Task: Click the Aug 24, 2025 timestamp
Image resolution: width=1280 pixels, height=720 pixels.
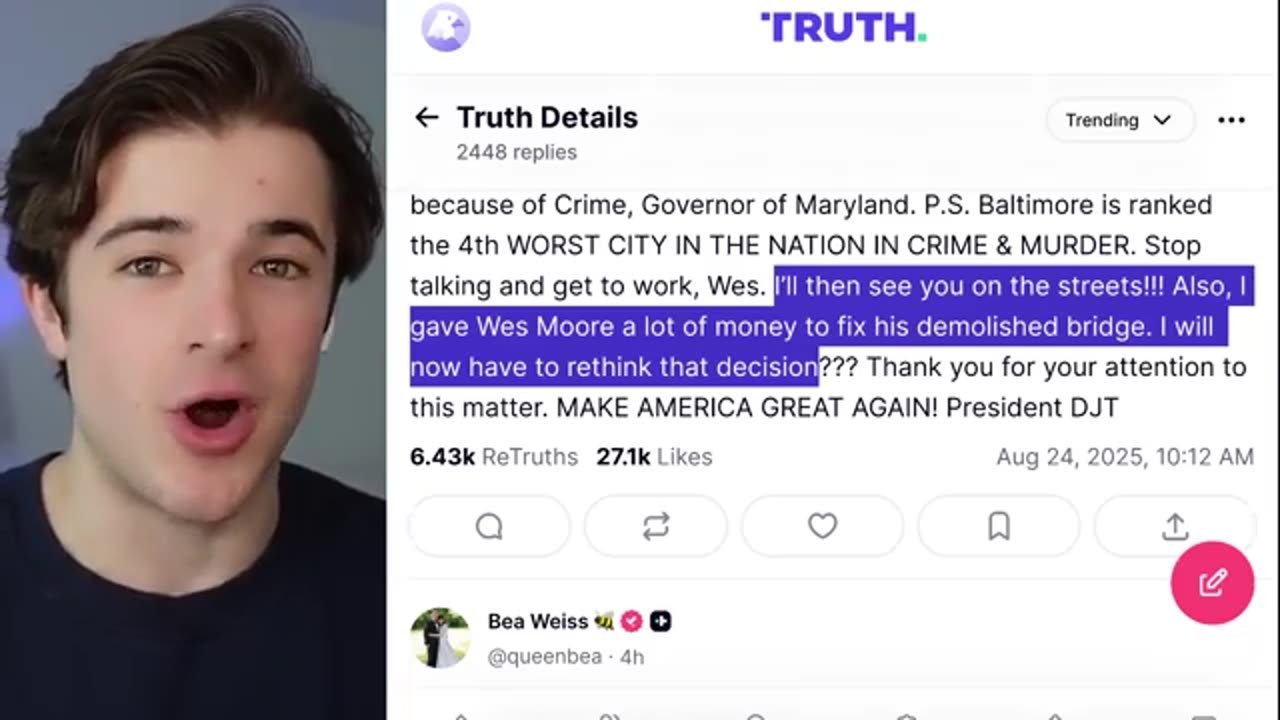Action: pyautogui.click(x=1125, y=457)
